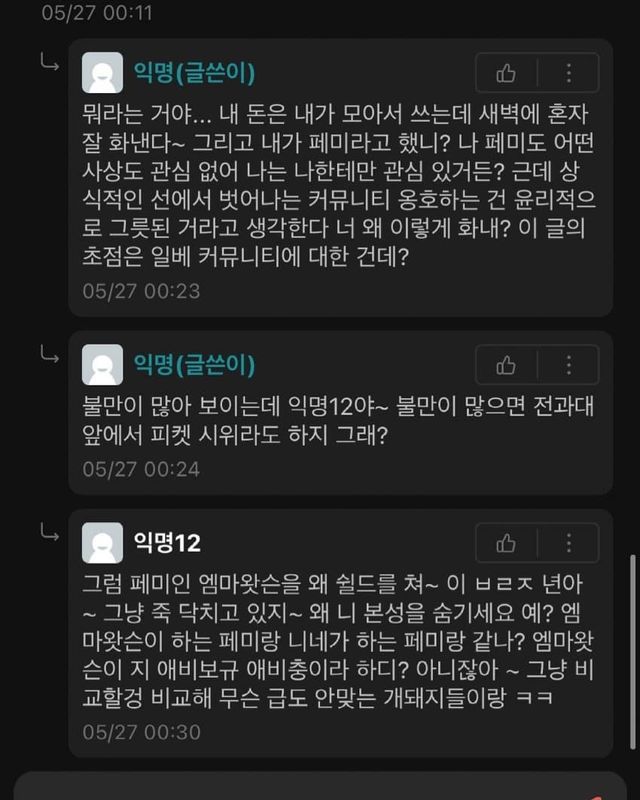Open three-dot menu on the 익명12 comment

pyautogui.click(x=569, y=543)
